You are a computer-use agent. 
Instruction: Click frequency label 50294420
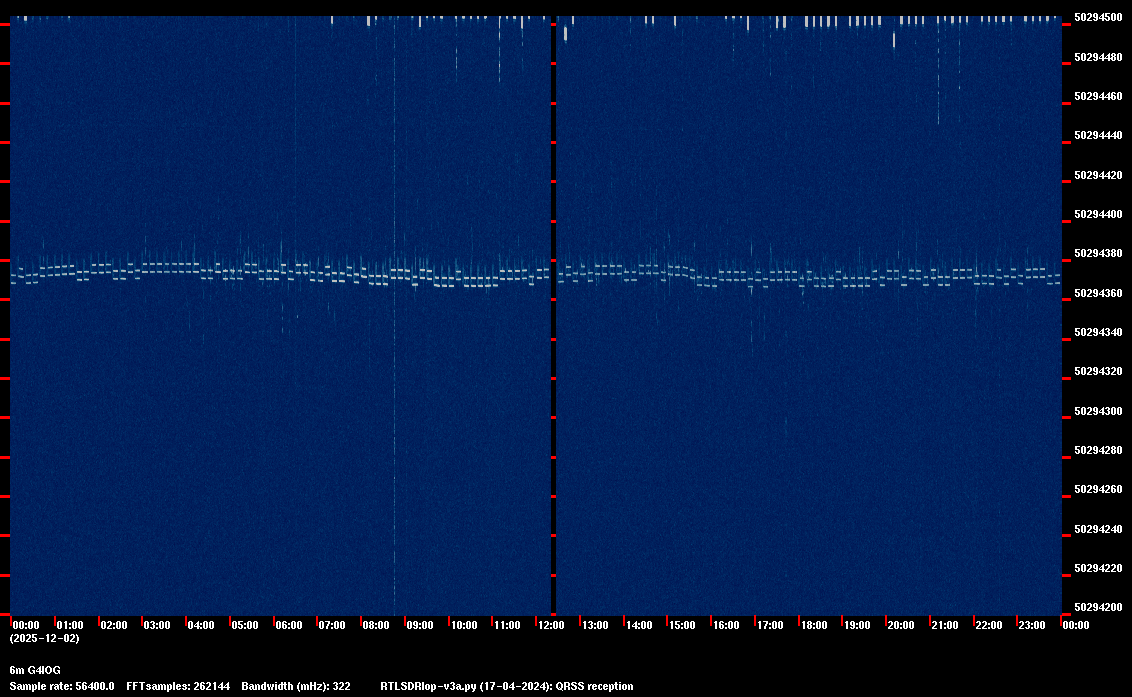1099,175
